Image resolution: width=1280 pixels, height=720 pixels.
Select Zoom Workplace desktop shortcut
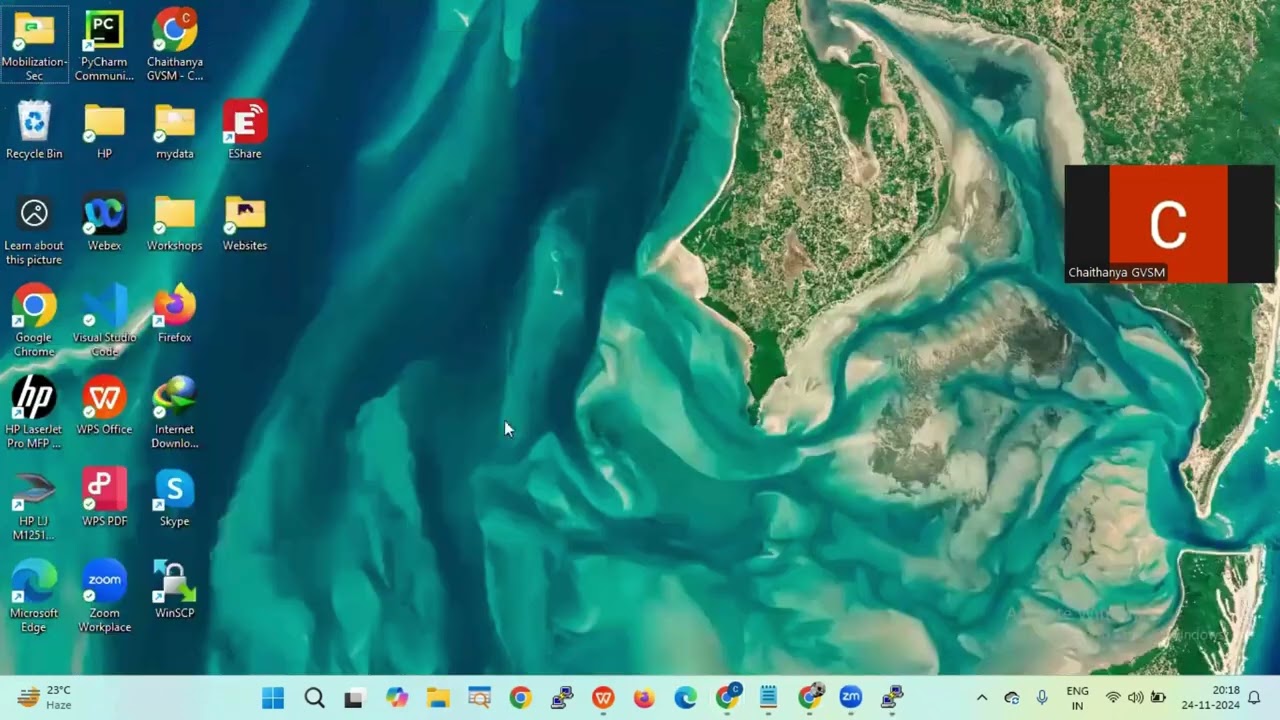(104, 597)
